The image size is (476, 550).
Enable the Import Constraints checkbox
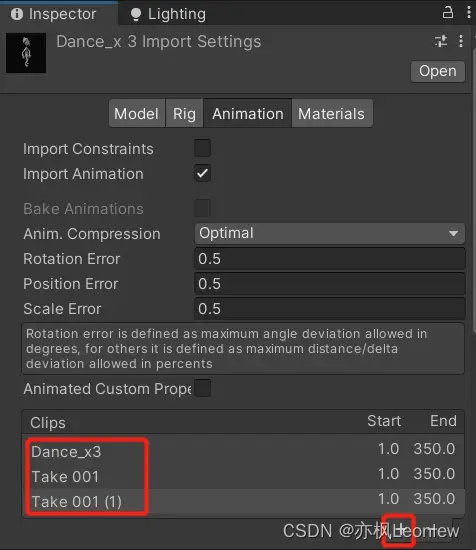(202, 148)
